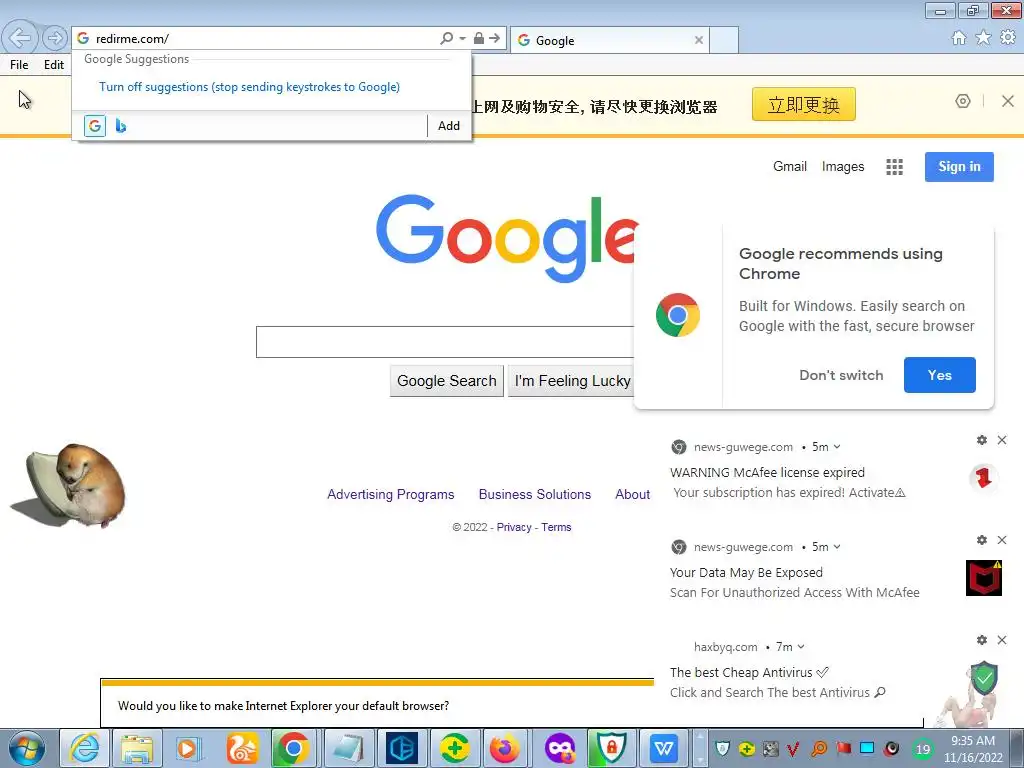Click Add to add a search provider
This screenshot has width=1024, height=768.
click(449, 125)
